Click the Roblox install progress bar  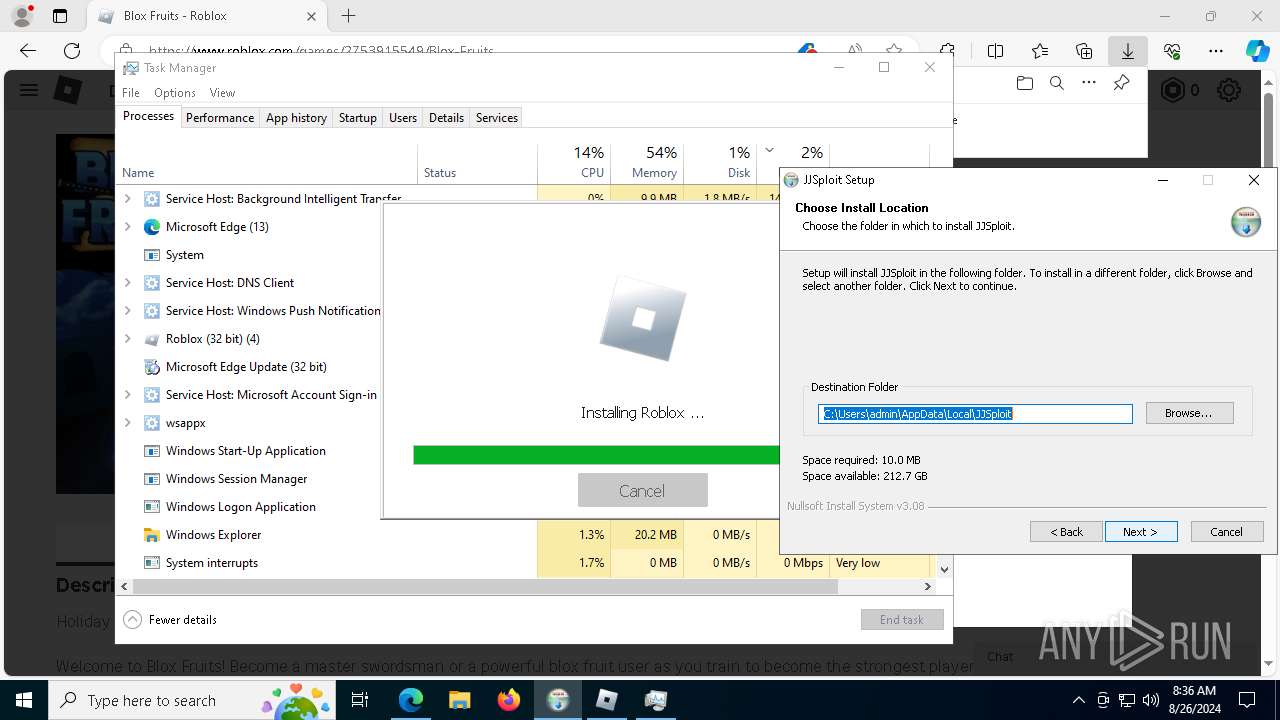pyautogui.click(x=596, y=455)
